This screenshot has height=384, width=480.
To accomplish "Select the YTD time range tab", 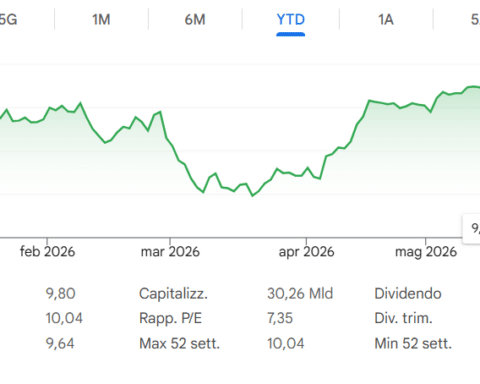I will [x=291, y=20].
